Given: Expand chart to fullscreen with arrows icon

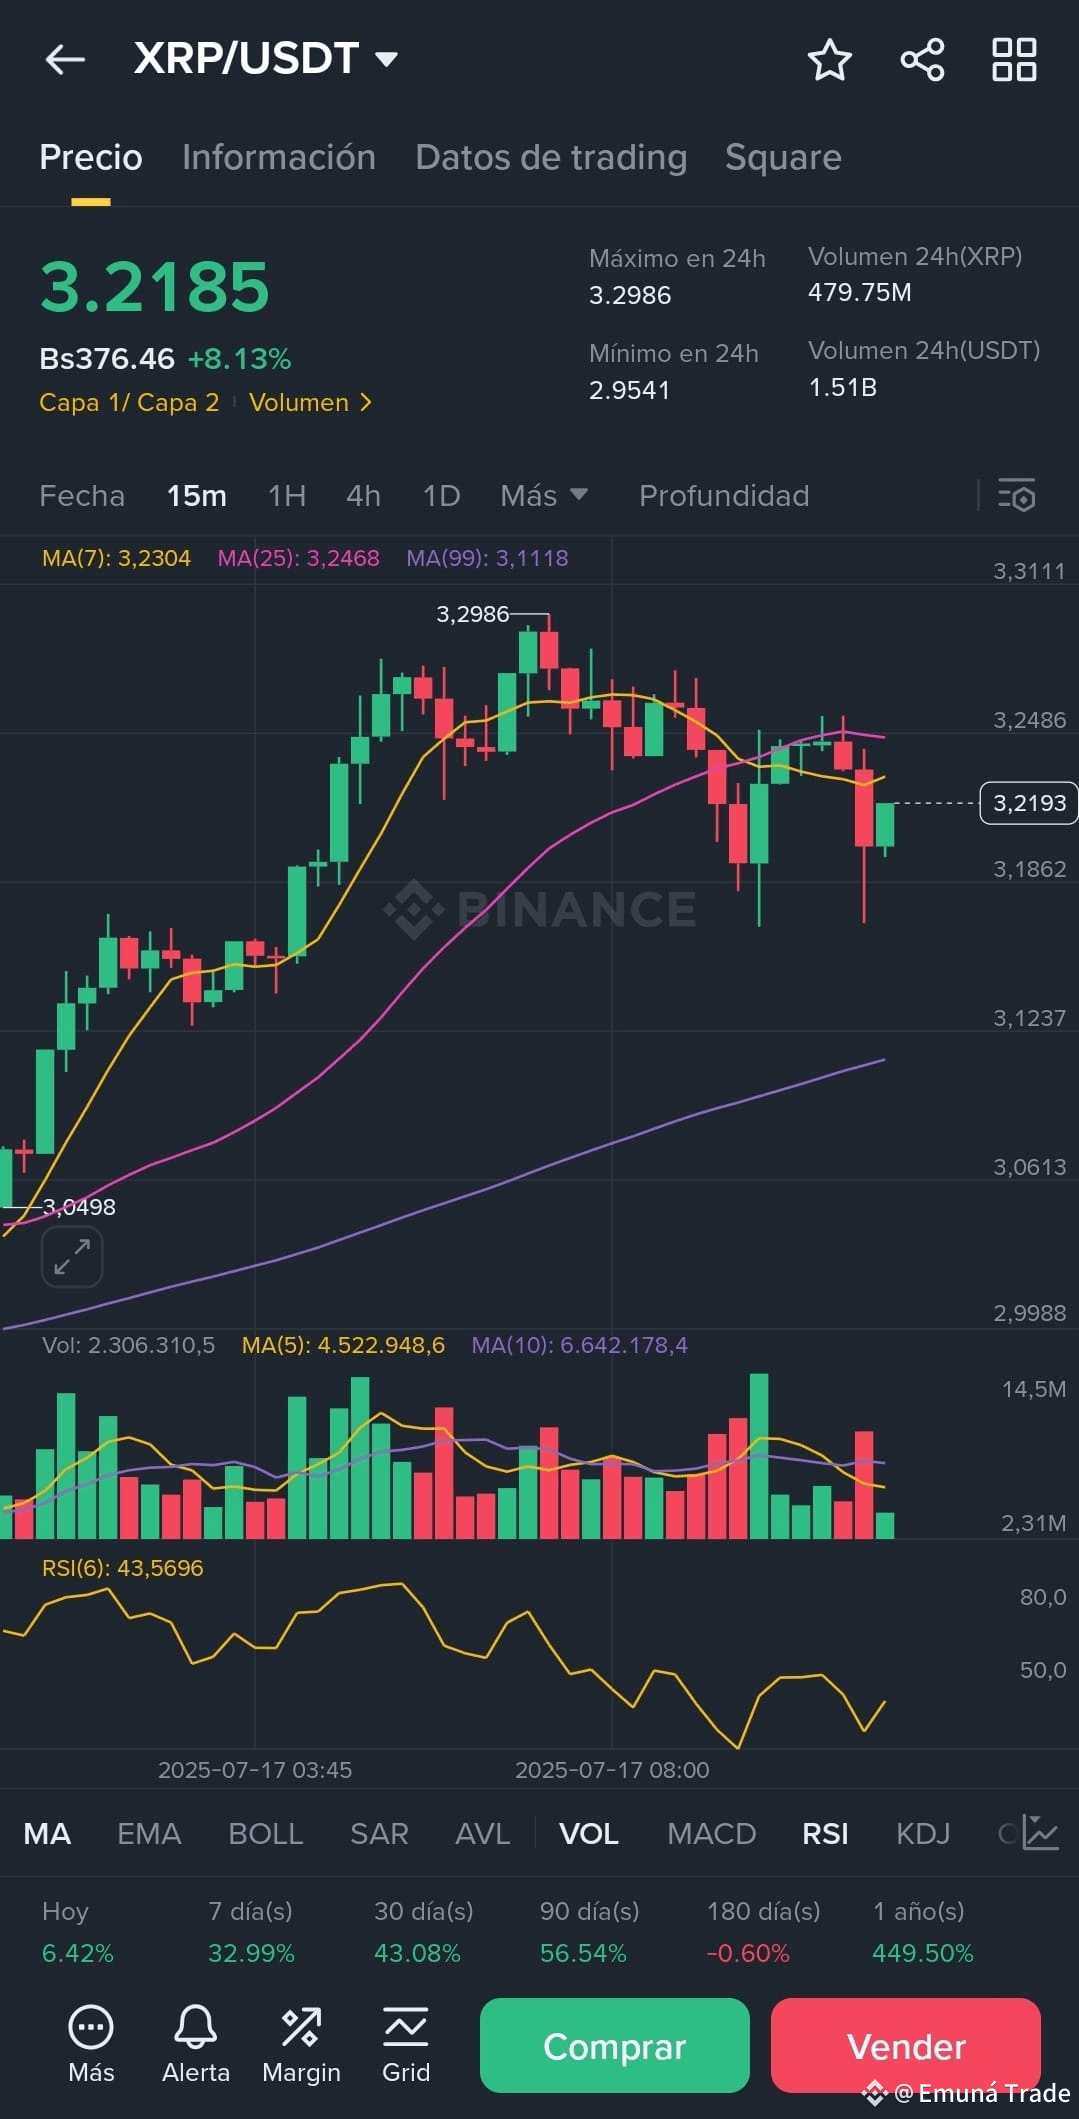Looking at the screenshot, I should point(72,1256).
